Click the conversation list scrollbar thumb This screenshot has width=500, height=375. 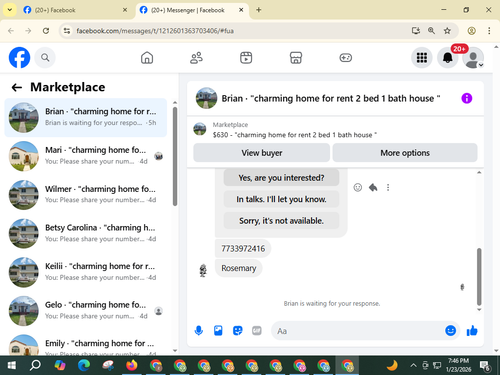coord(175,156)
